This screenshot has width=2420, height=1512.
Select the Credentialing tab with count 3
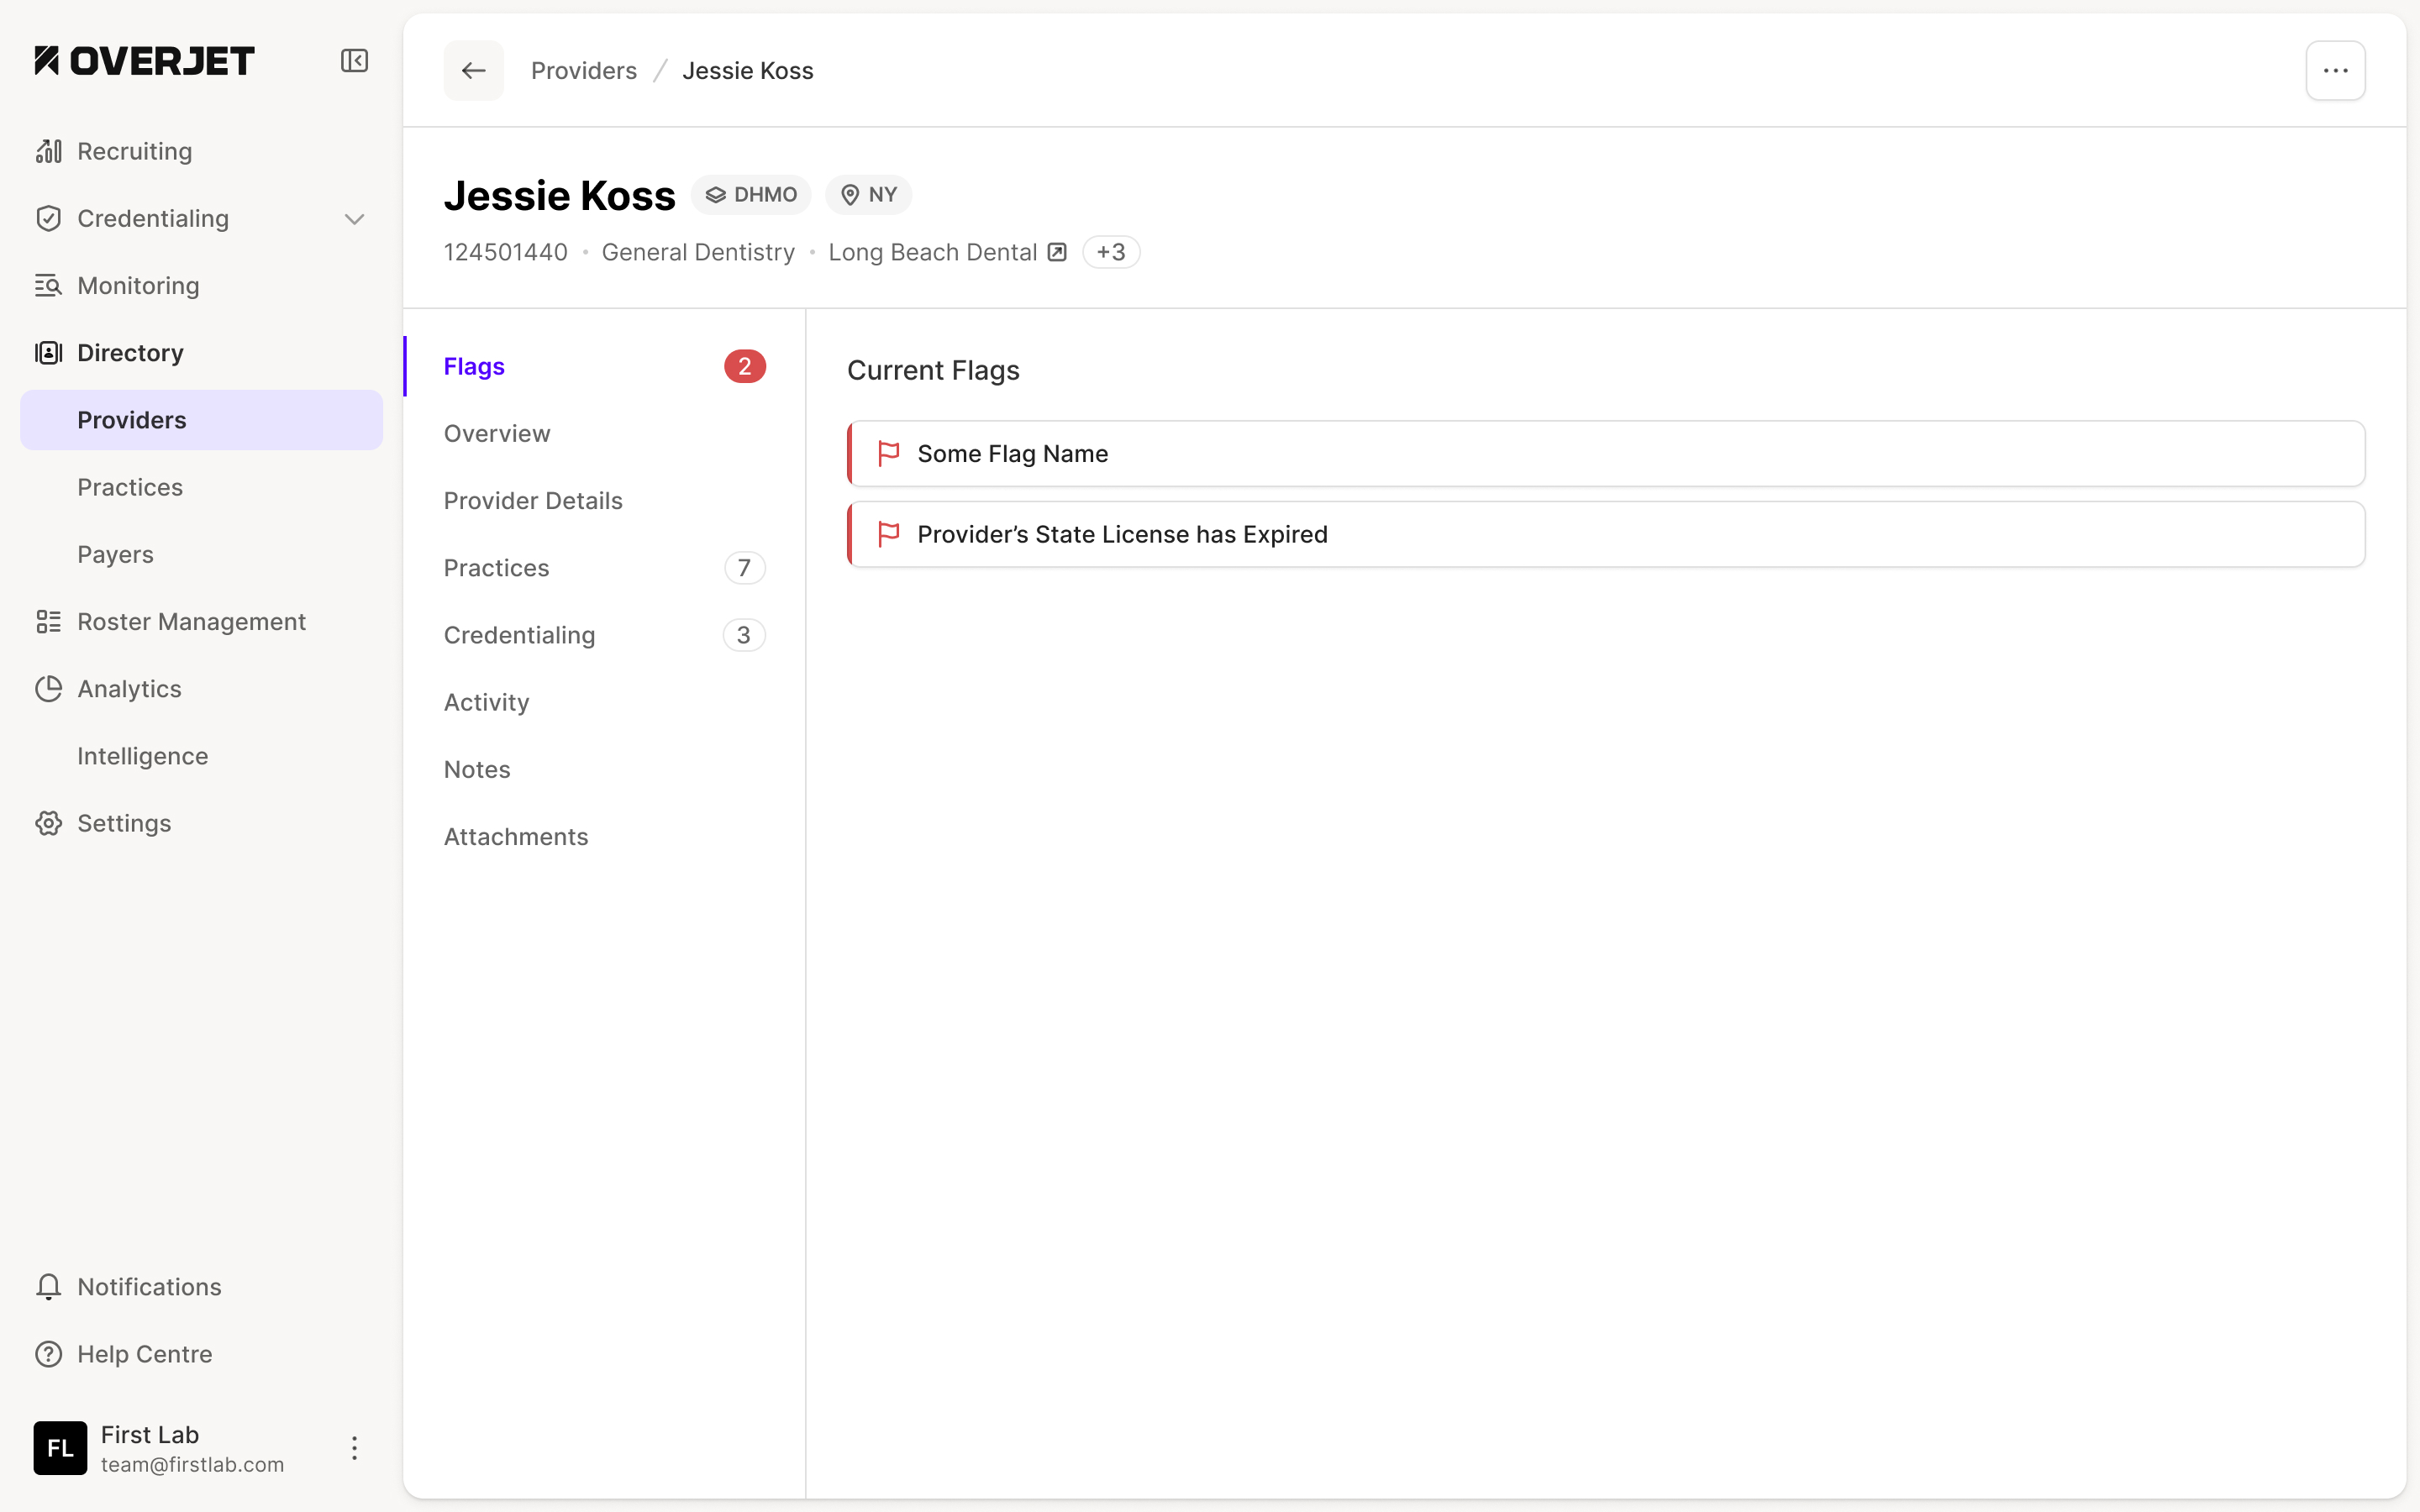[519, 635]
